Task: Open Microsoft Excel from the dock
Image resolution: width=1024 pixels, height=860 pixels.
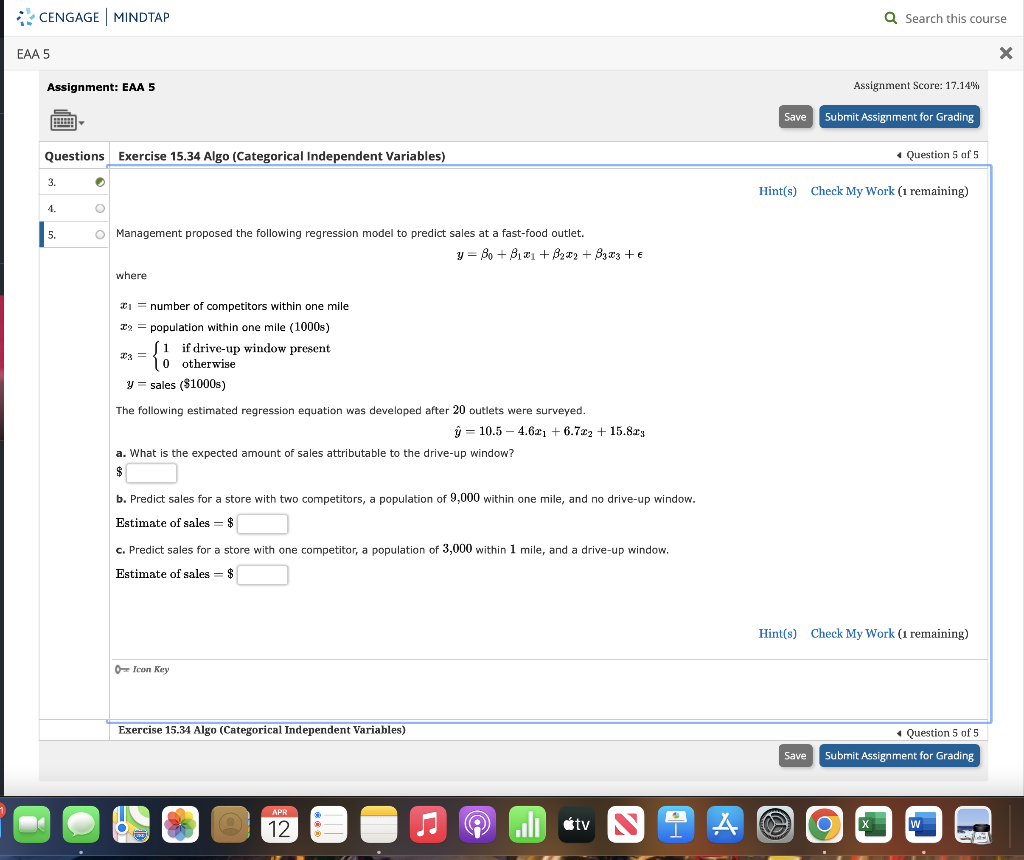Action: click(872, 826)
